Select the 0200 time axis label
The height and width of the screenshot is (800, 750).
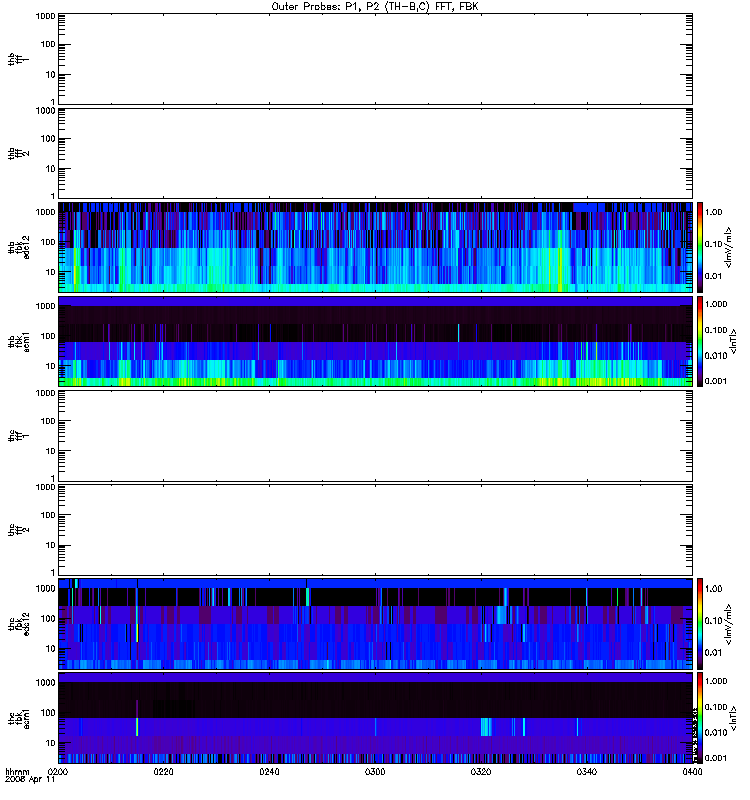pyautogui.click(x=58, y=772)
